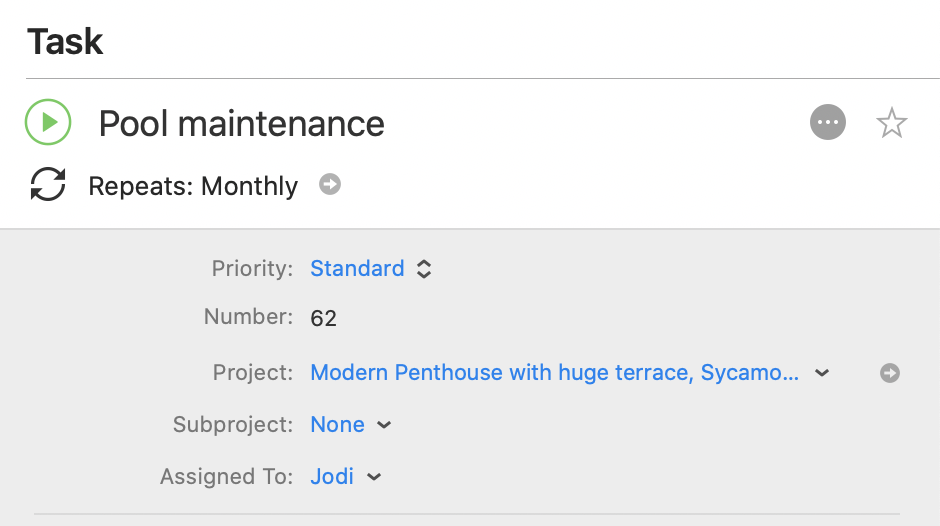
Task: Click the Priority up-down stepper arrows
Action: [424, 269]
